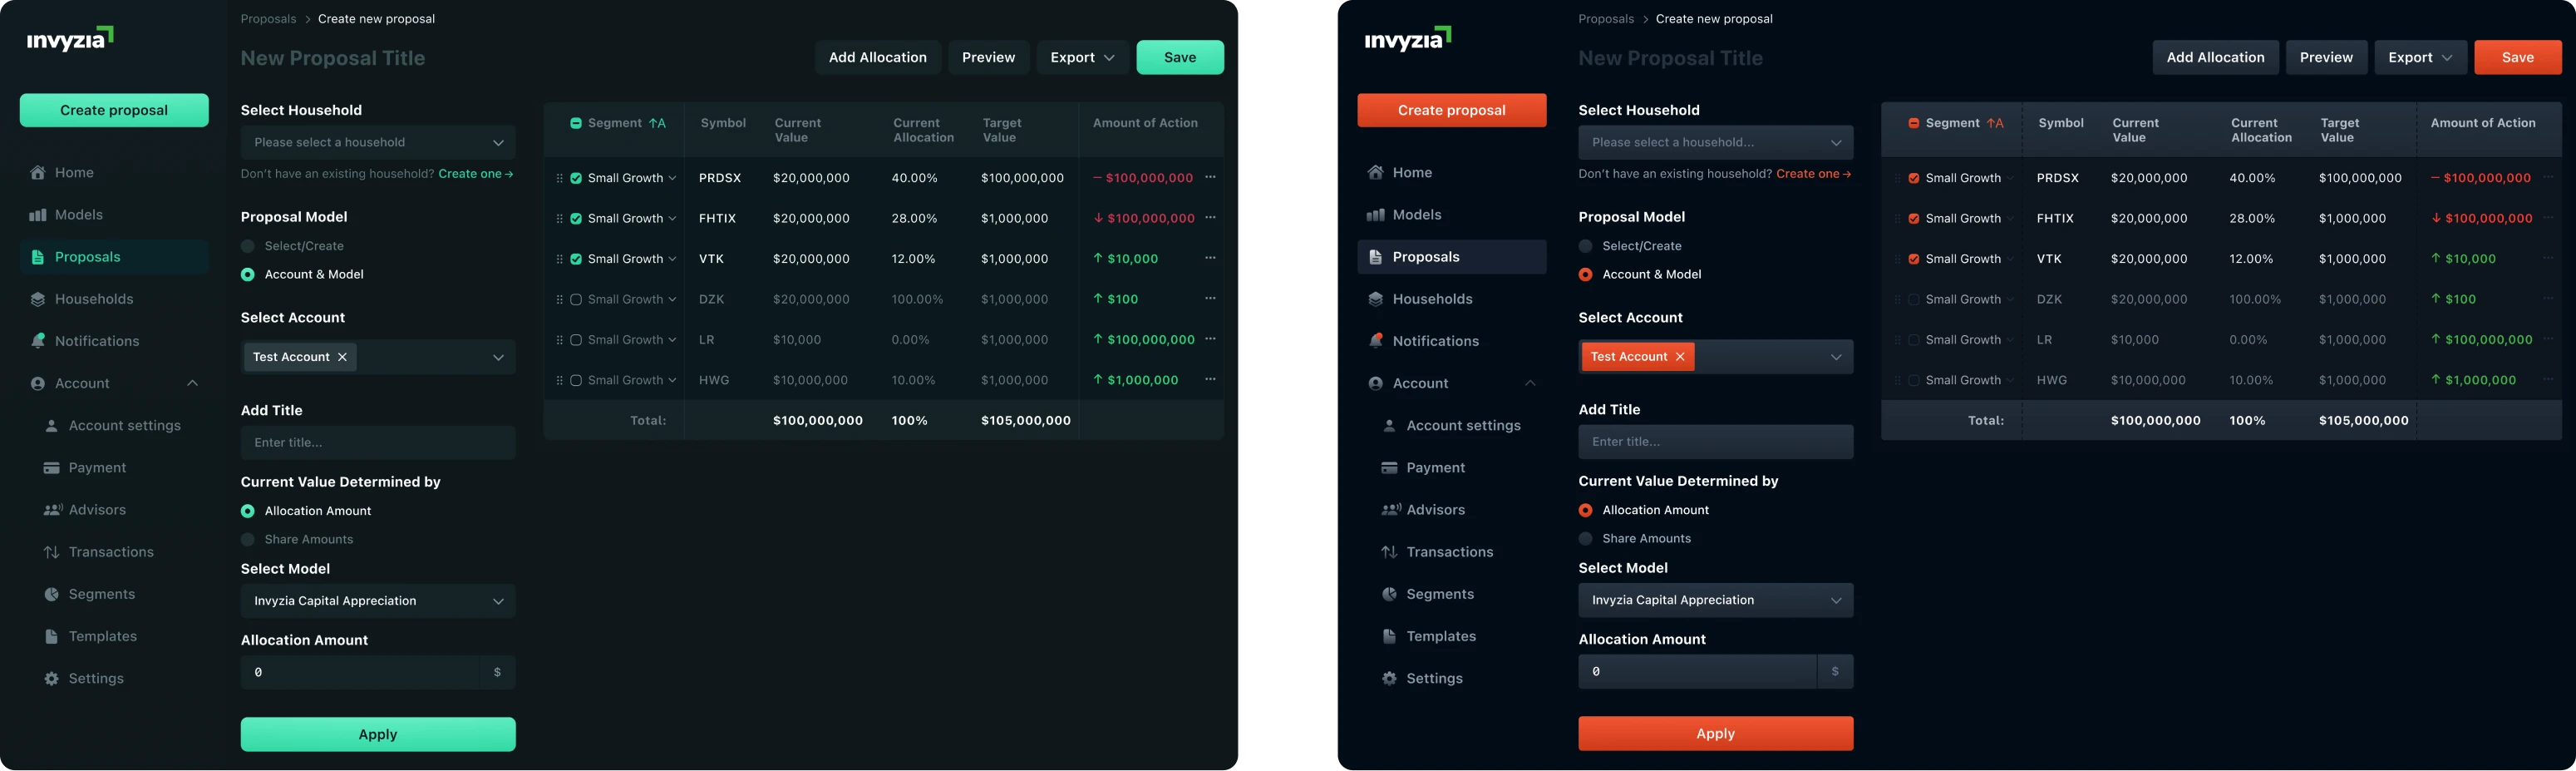
Task: Open the three-dots menu for the VTK row in the green theme
Action: click(1210, 258)
